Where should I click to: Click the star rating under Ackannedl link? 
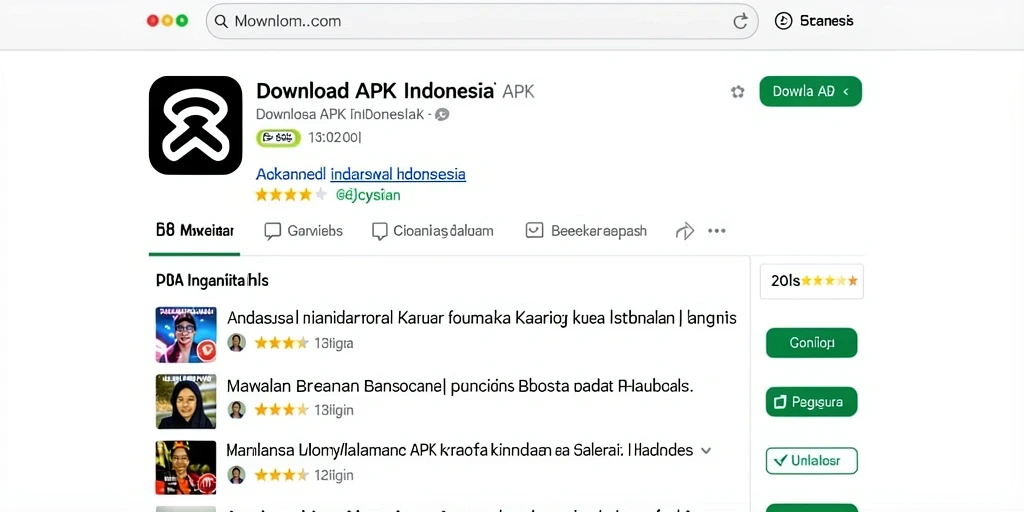click(x=291, y=195)
